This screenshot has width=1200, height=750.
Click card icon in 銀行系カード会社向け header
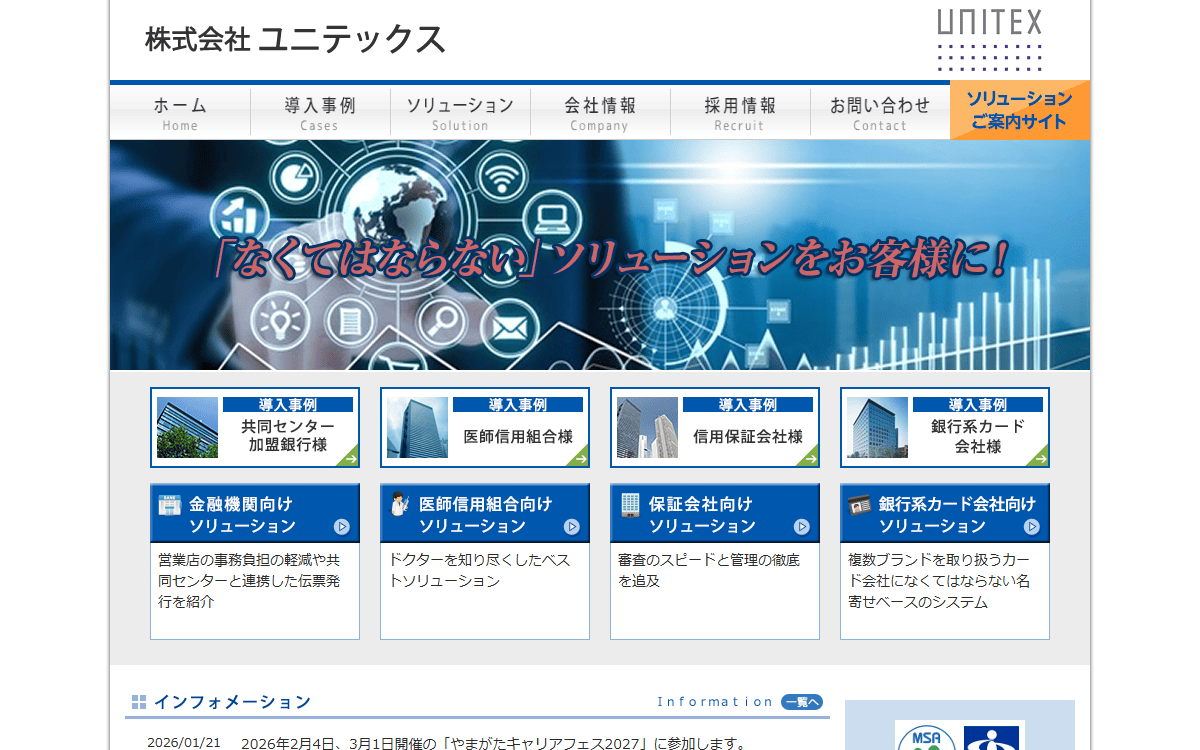[x=859, y=506]
